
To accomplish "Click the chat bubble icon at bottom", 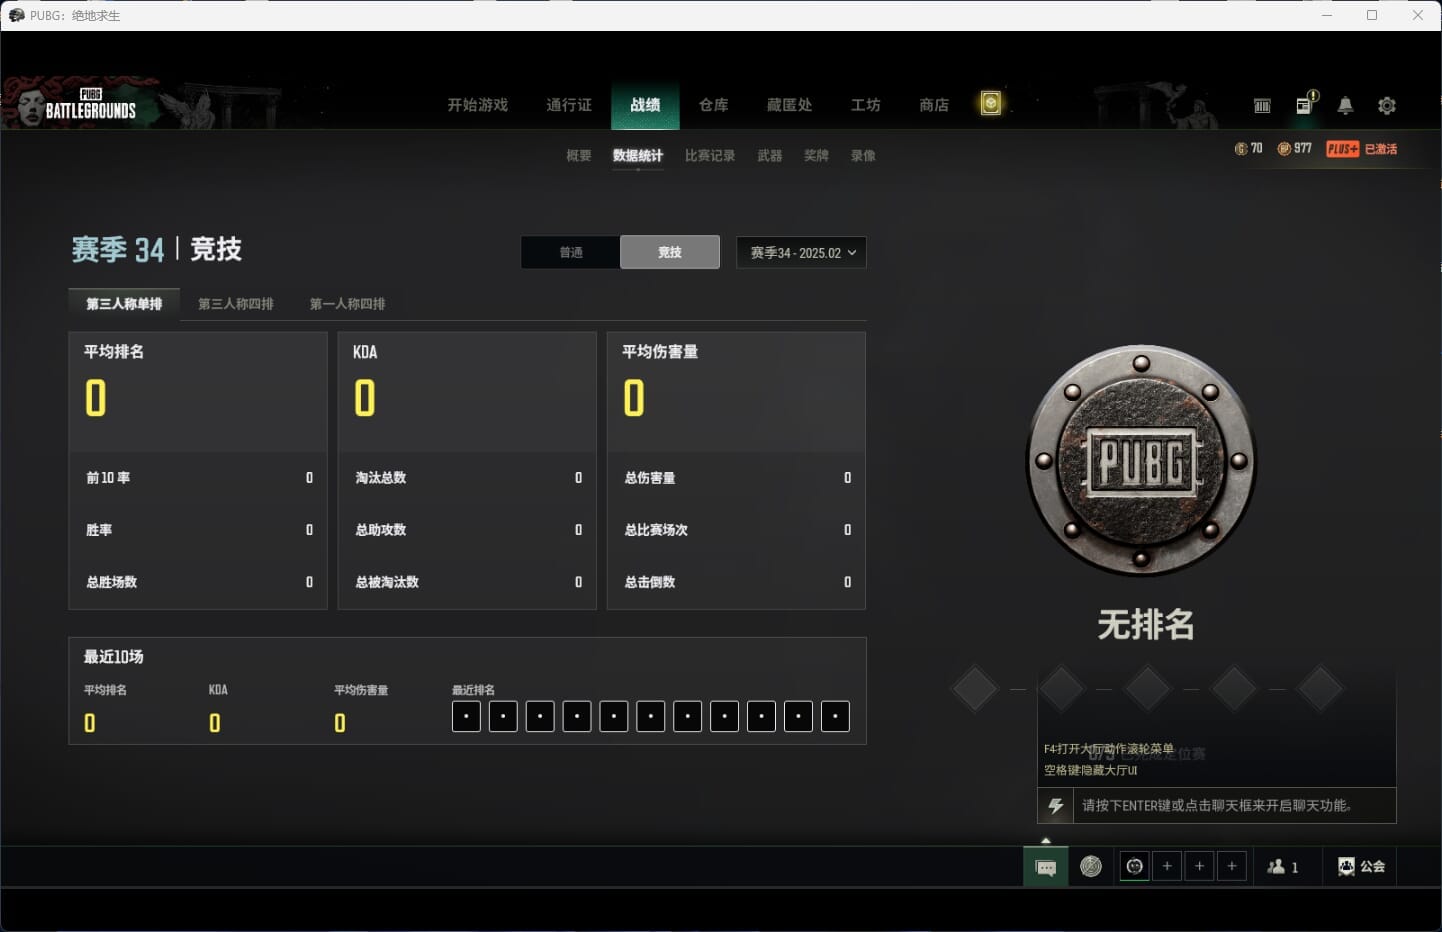I will point(1046,867).
